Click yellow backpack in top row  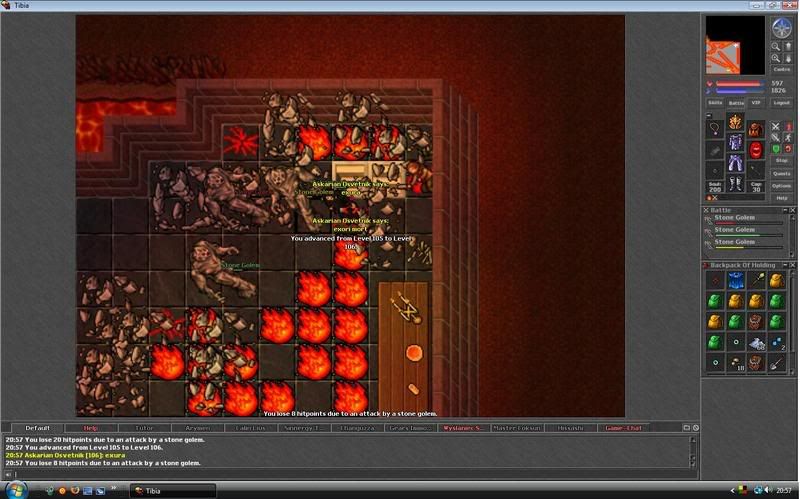click(776, 280)
